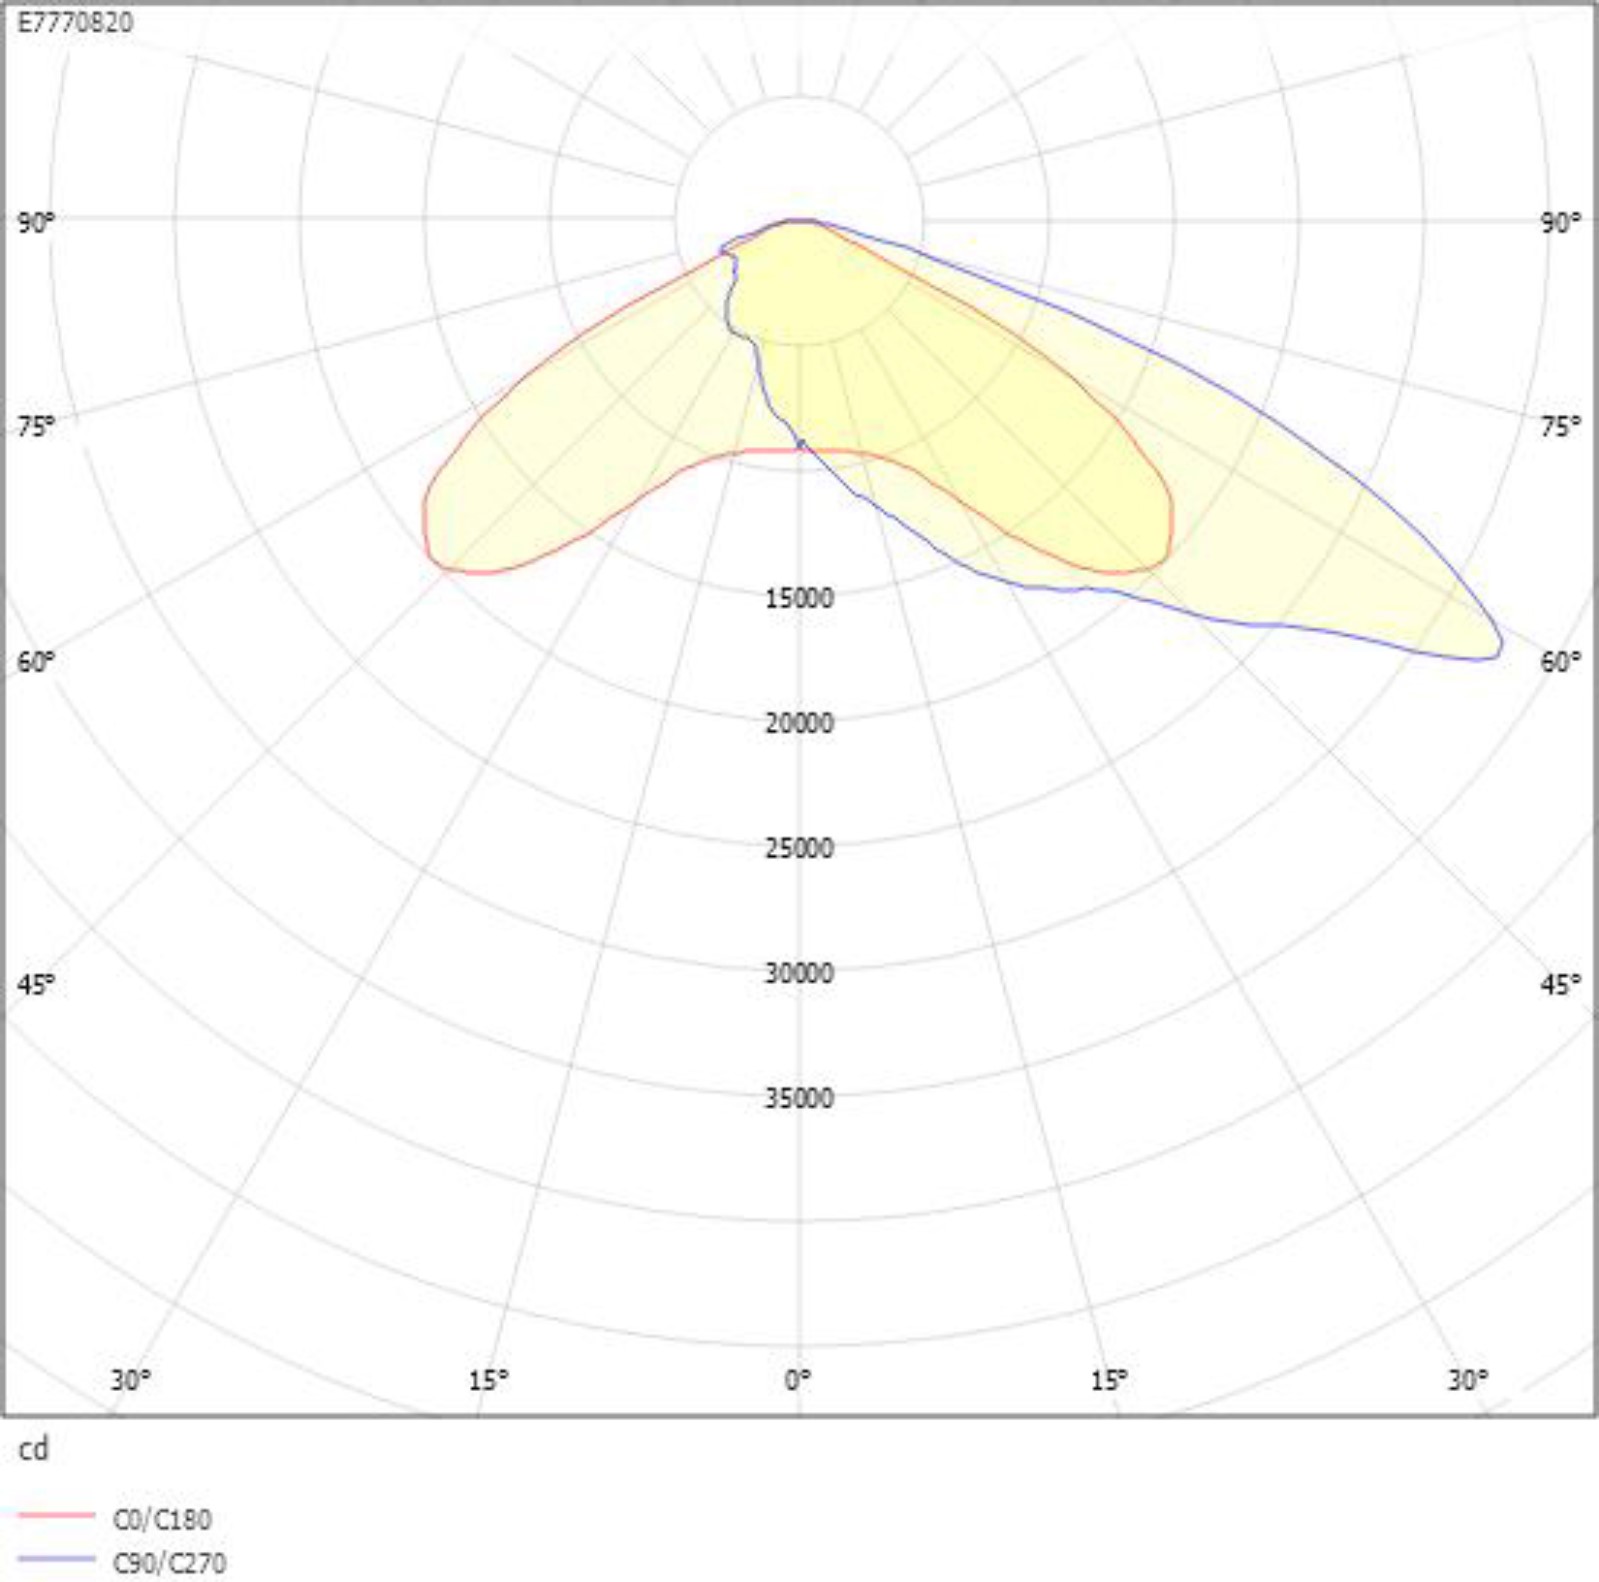1599x1582 pixels.
Task: Click the 15° label at bottom right
Action: pos(1108,1380)
